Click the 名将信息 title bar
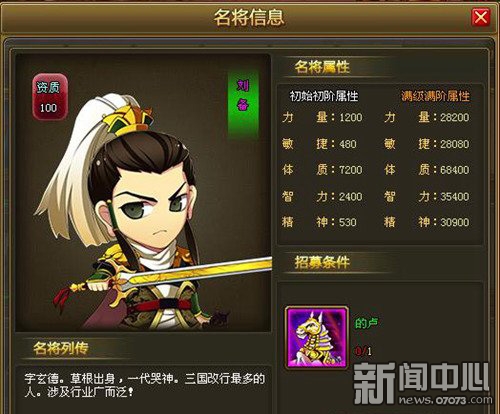Viewport: 500px width, 414px height. coord(248,17)
